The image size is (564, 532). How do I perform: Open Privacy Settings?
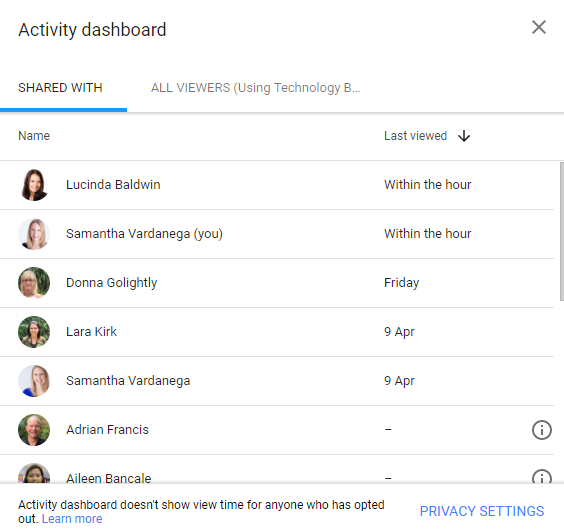482,511
